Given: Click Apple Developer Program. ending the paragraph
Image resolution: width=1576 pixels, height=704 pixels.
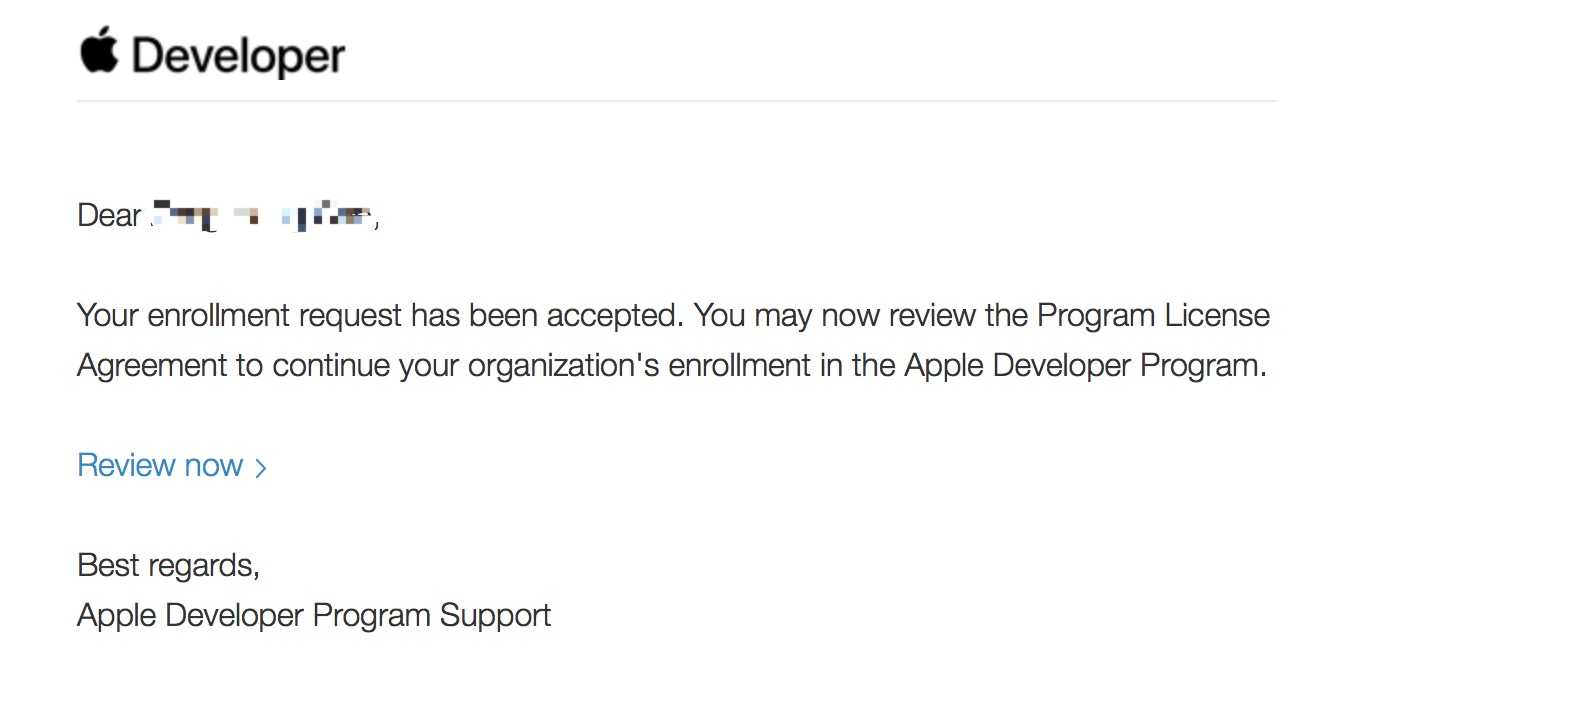Looking at the screenshot, I should click(1085, 366).
